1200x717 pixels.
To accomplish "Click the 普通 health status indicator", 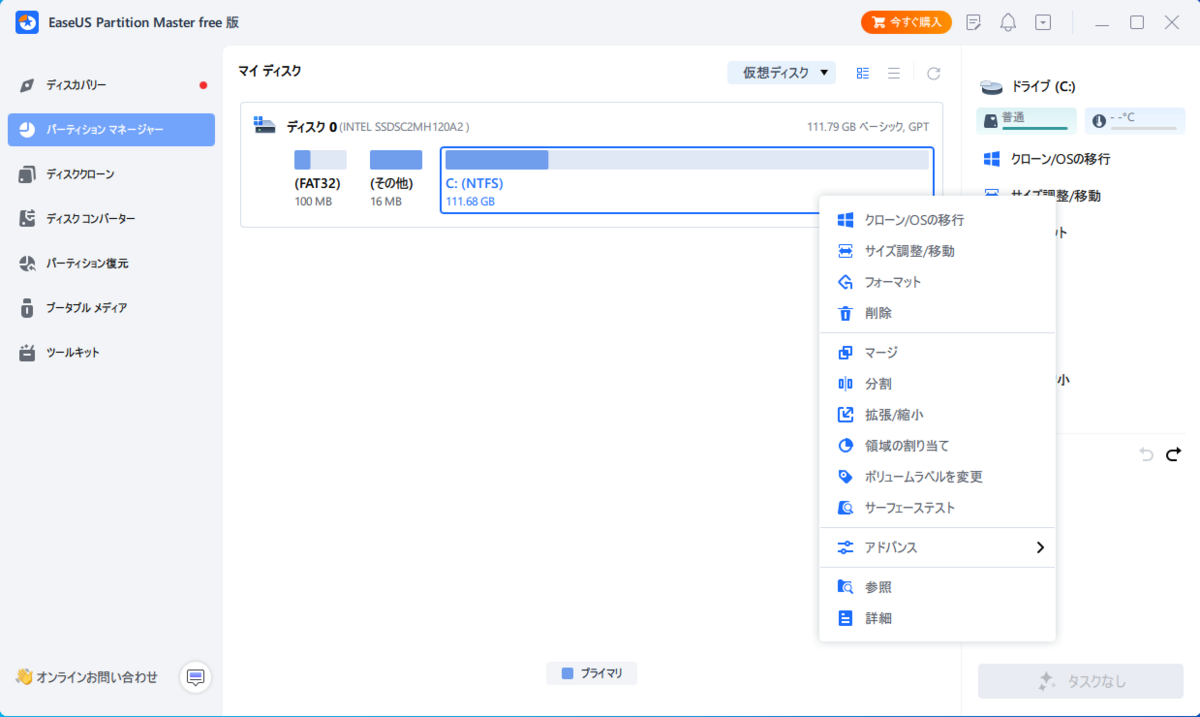I will 1026,120.
